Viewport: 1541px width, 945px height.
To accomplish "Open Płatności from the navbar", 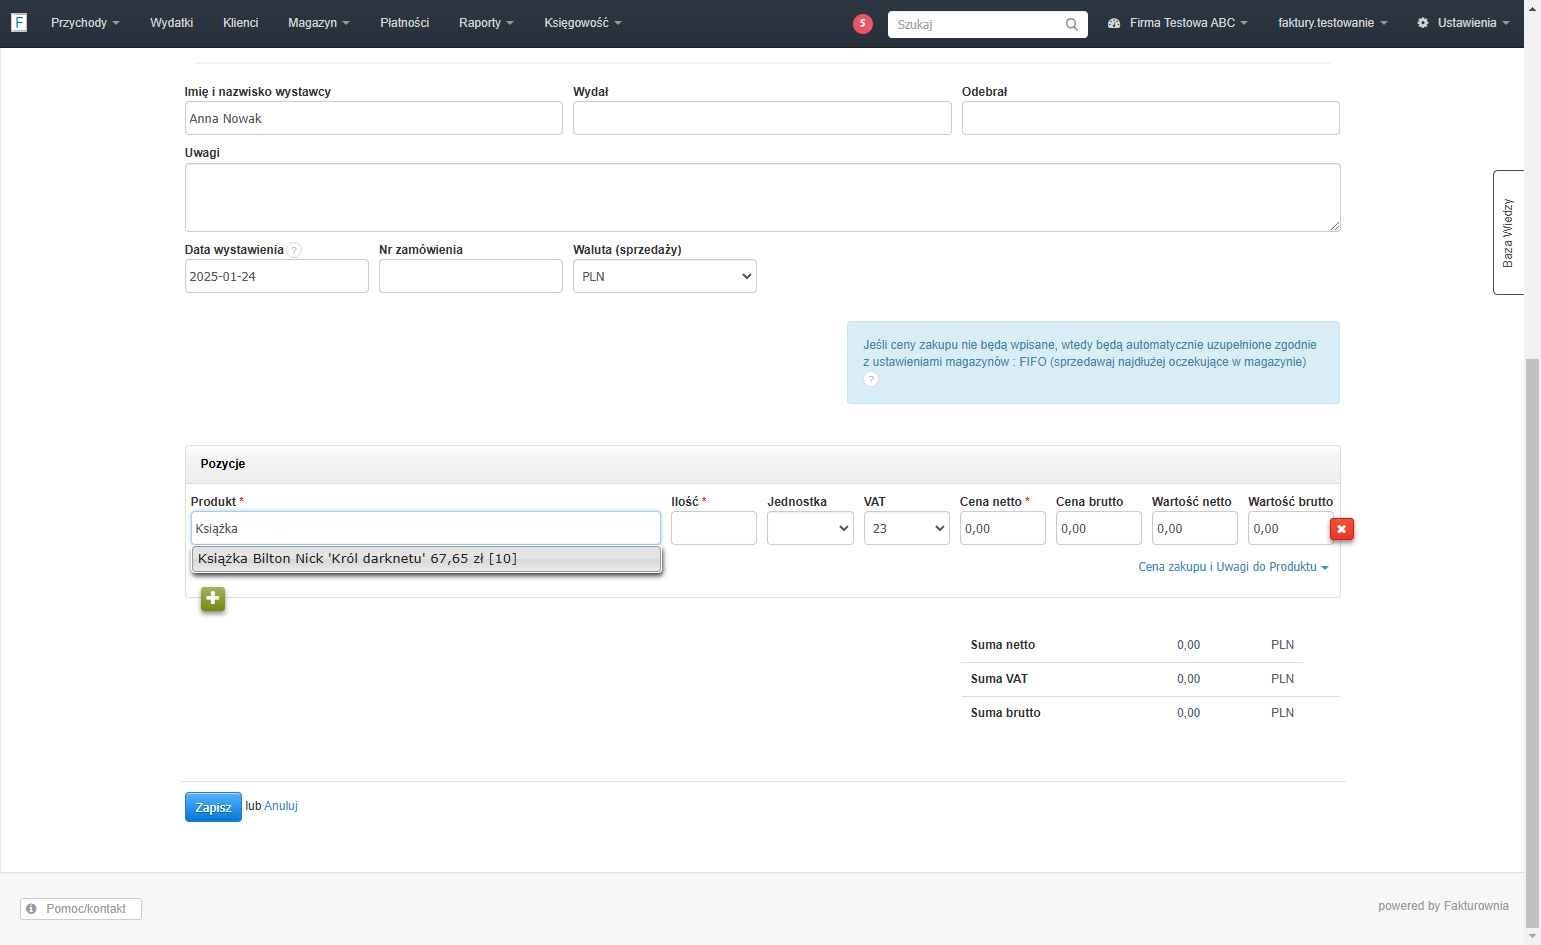I will [405, 23].
